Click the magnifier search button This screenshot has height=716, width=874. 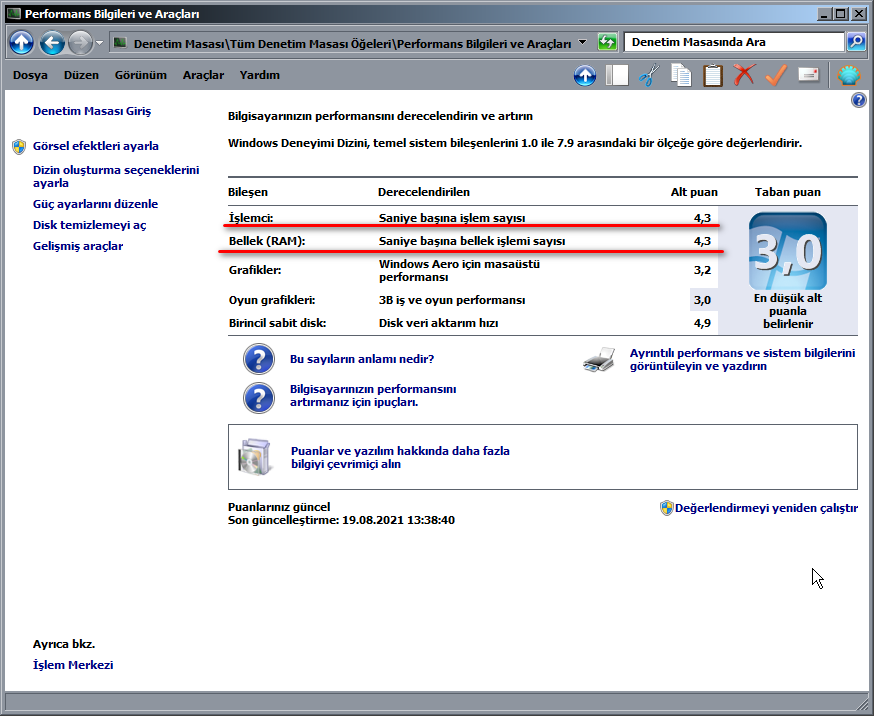point(856,42)
